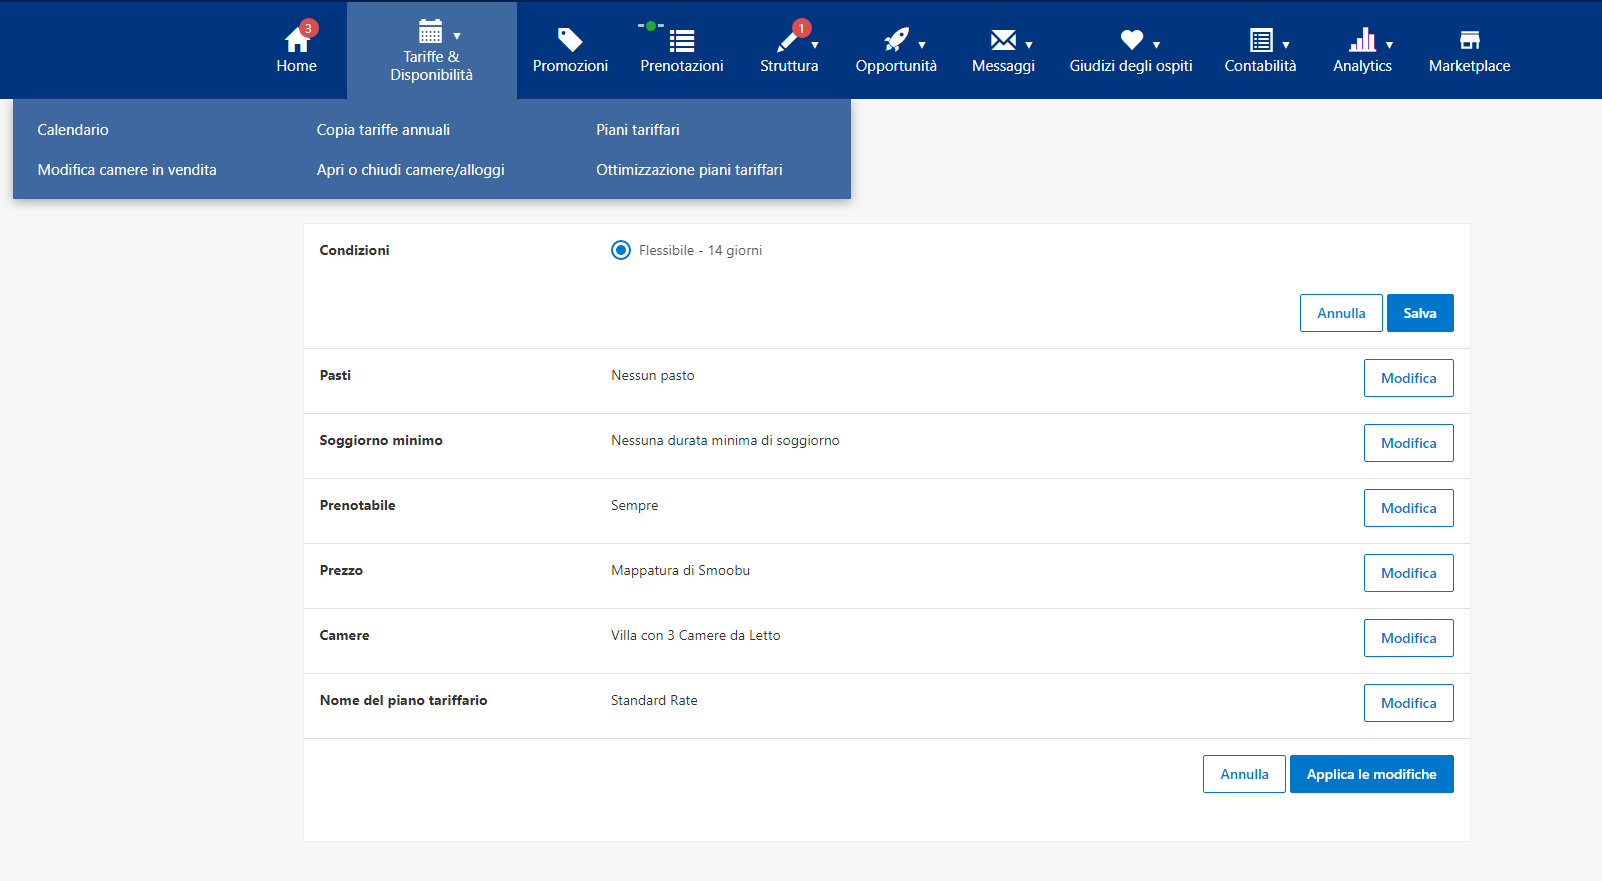Expand the Contabilità dropdown arrow
The width and height of the screenshot is (1602, 881).
pyautogui.click(x=1286, y=45)
